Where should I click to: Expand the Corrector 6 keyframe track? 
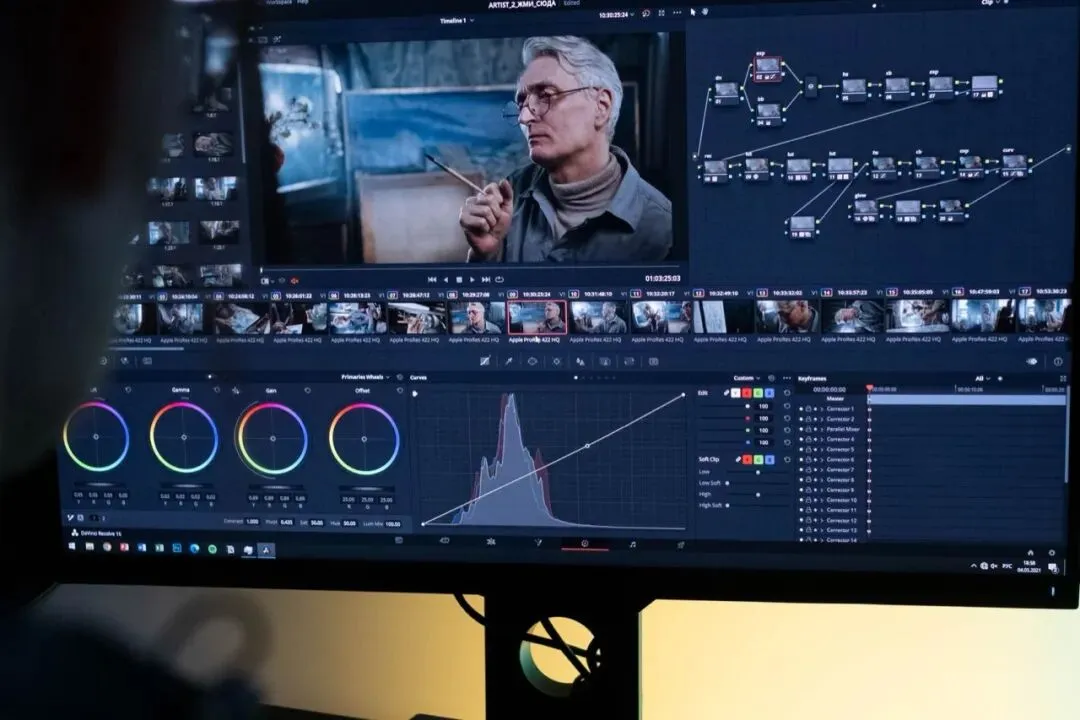pos(822,460)
